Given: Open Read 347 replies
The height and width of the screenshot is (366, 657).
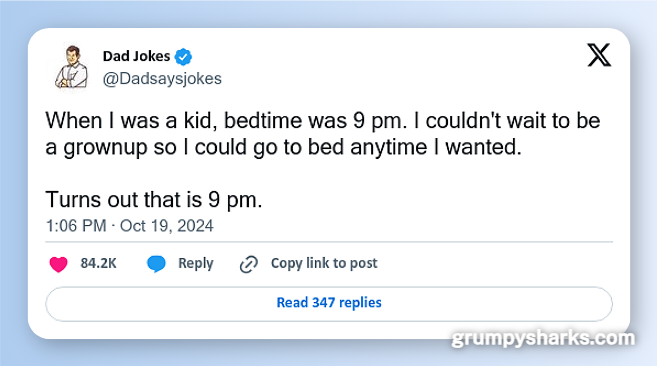Looking at the screenshot, I should coord(329,304).
